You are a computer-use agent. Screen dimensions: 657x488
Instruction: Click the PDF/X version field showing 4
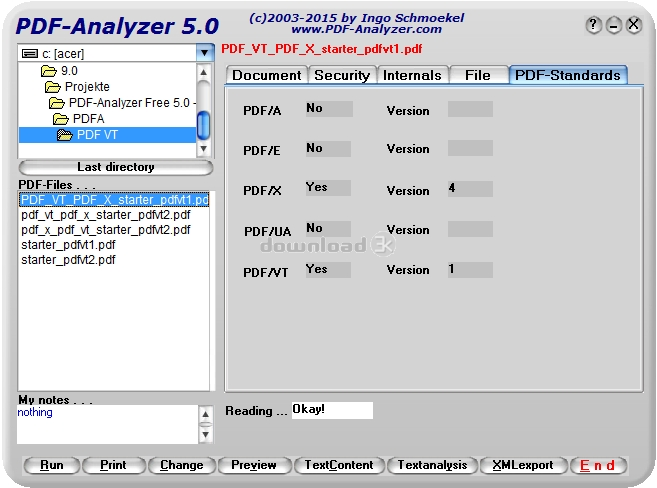pos(470,189)
